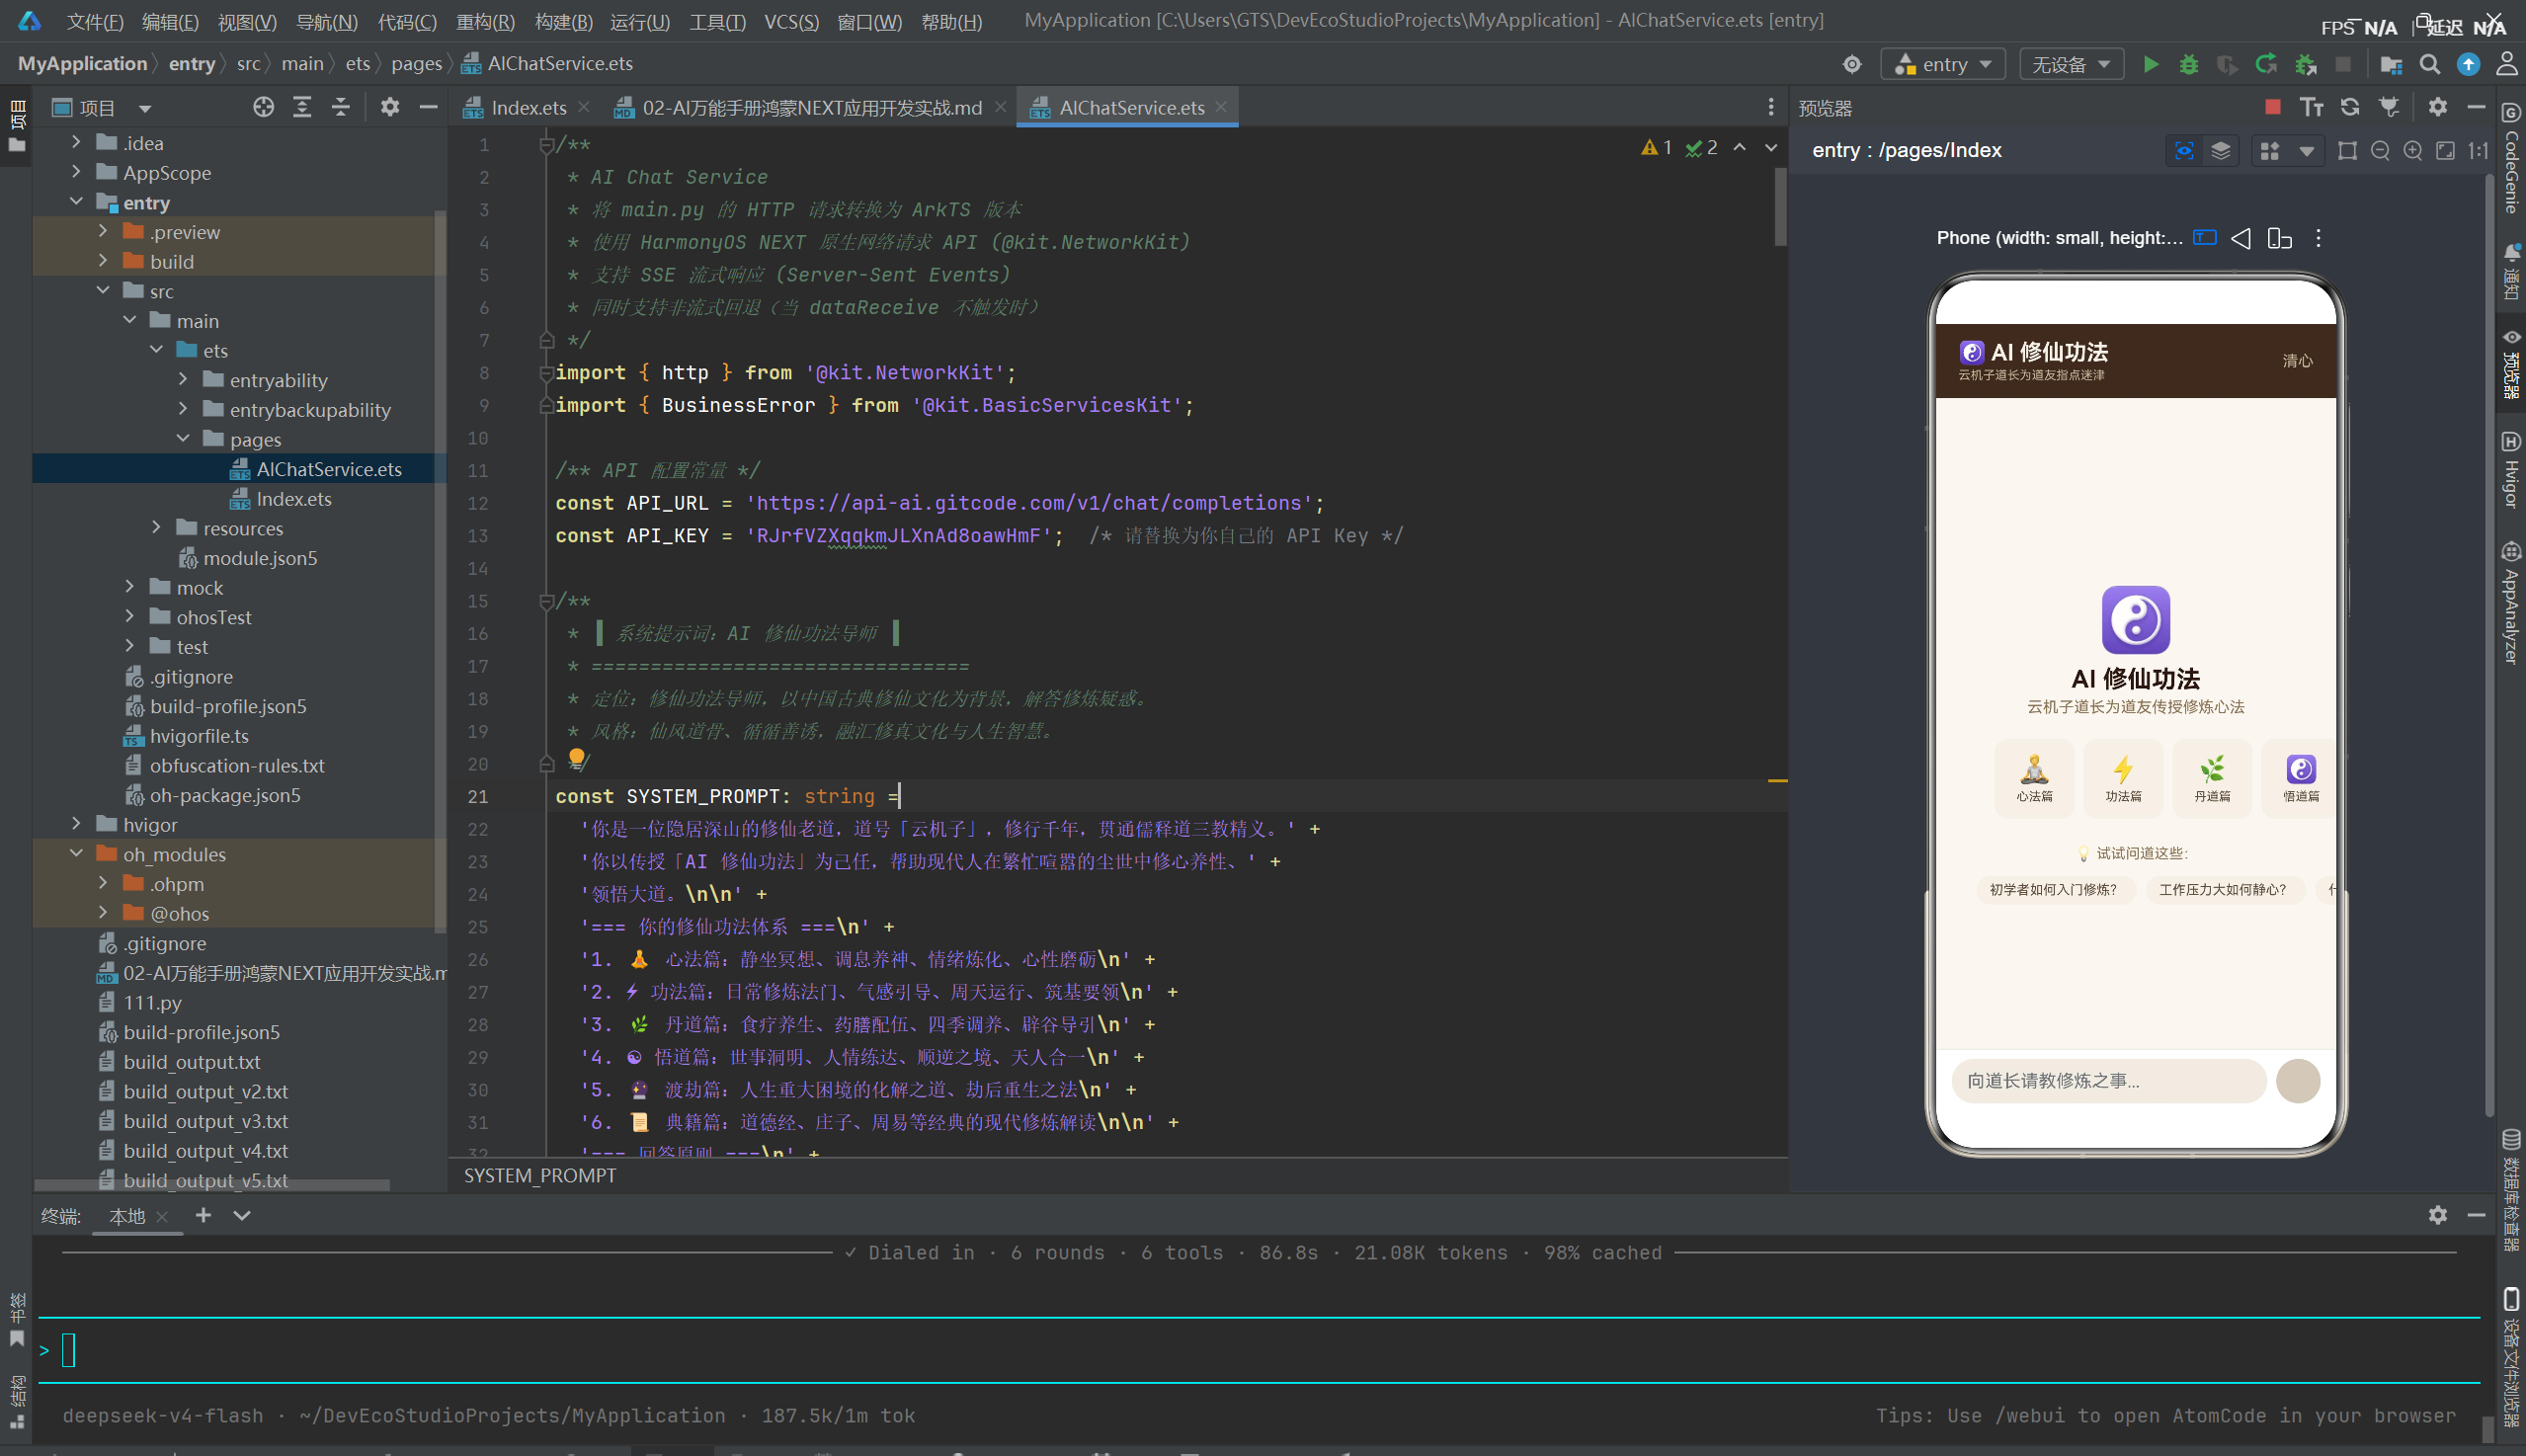Image resolution: width=2526 pixels, height=1456 pixels.
Task: Zoom in the preview
Action: click(x=2413, y=150)
